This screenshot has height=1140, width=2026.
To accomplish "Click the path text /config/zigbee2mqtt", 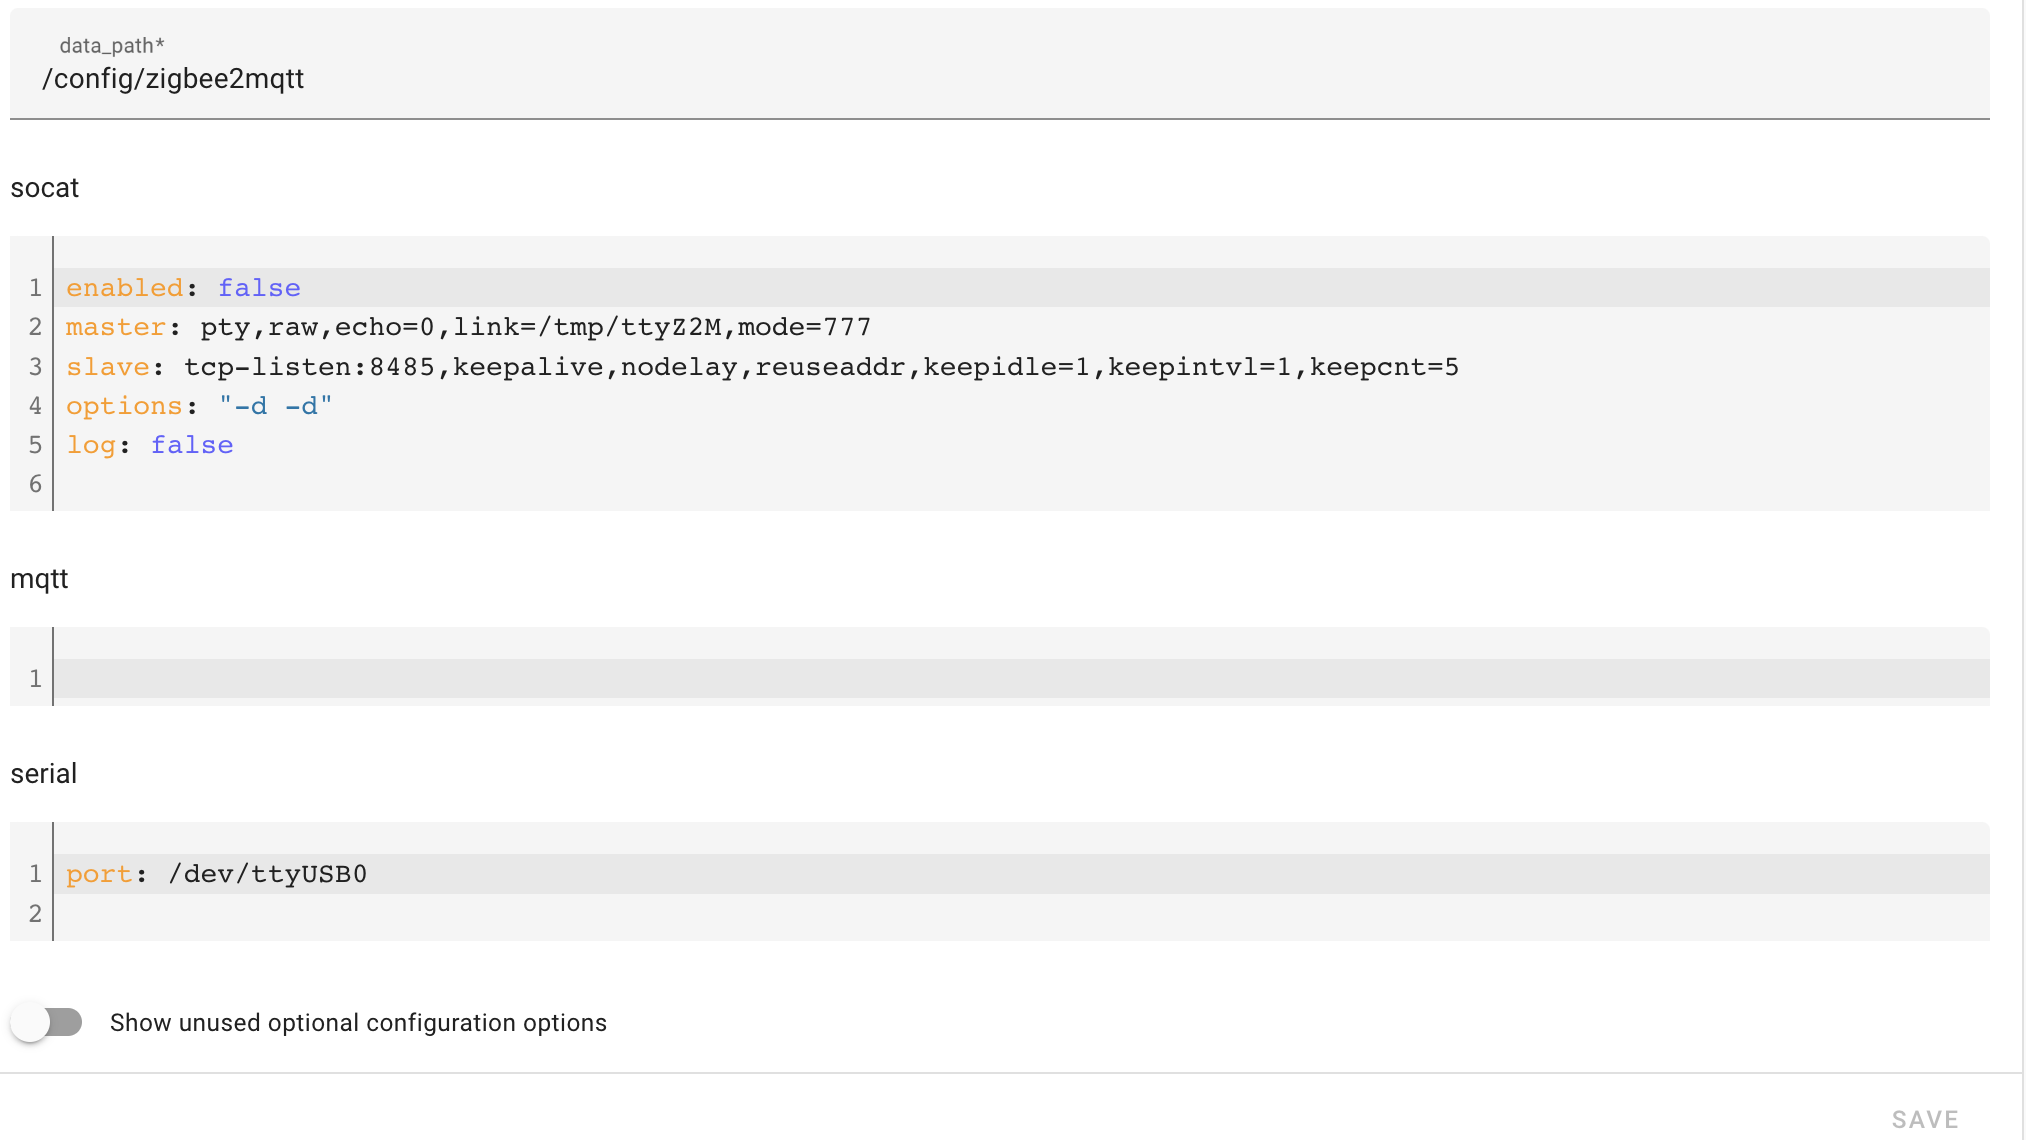I will pos(173,79).
